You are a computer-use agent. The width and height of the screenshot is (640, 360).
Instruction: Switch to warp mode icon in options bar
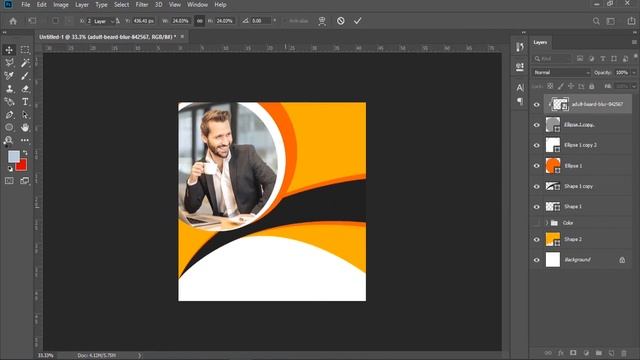322,21
